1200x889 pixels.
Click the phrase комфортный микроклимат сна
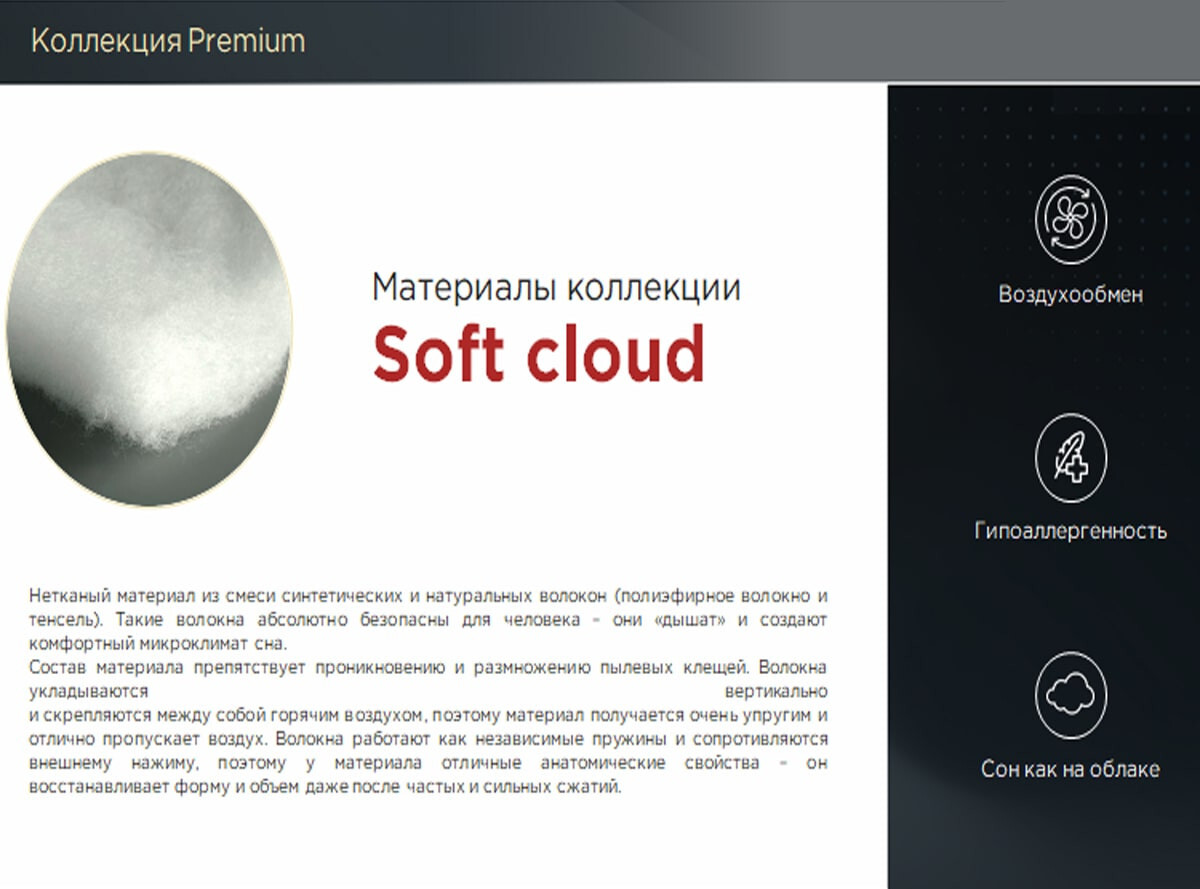point(158,643)
